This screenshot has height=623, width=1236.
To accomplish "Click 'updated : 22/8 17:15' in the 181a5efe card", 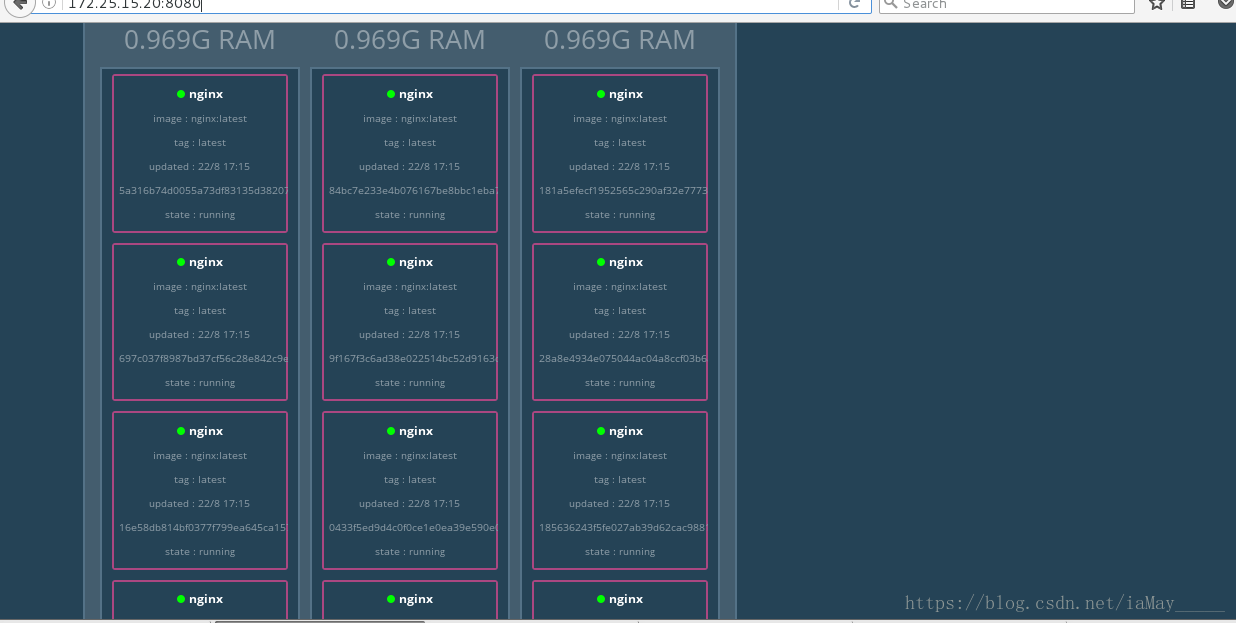I will pyautogui.click(x=620, y=167).
